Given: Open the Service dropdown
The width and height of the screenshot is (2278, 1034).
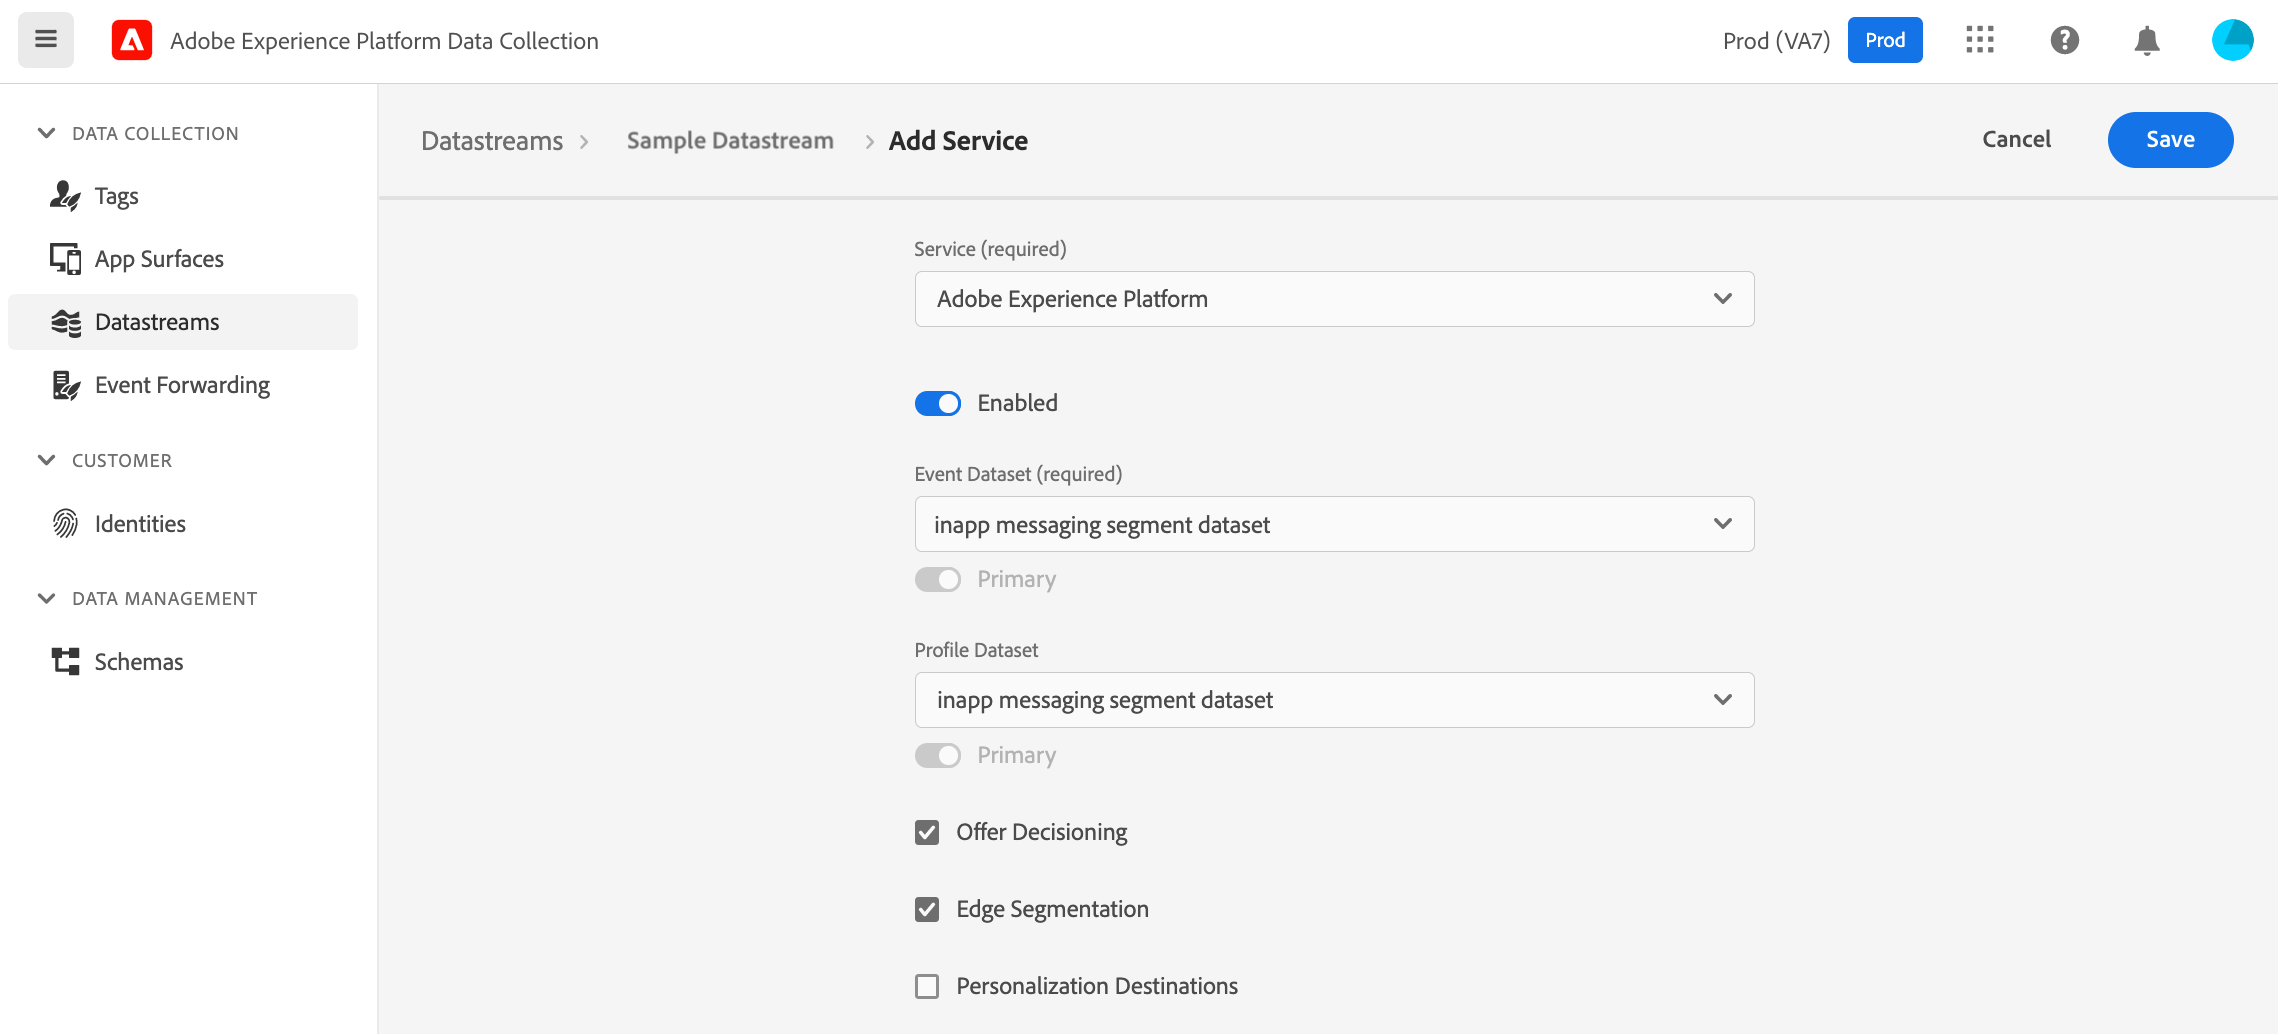Looking at the screenshot, I should (1334, 299).
